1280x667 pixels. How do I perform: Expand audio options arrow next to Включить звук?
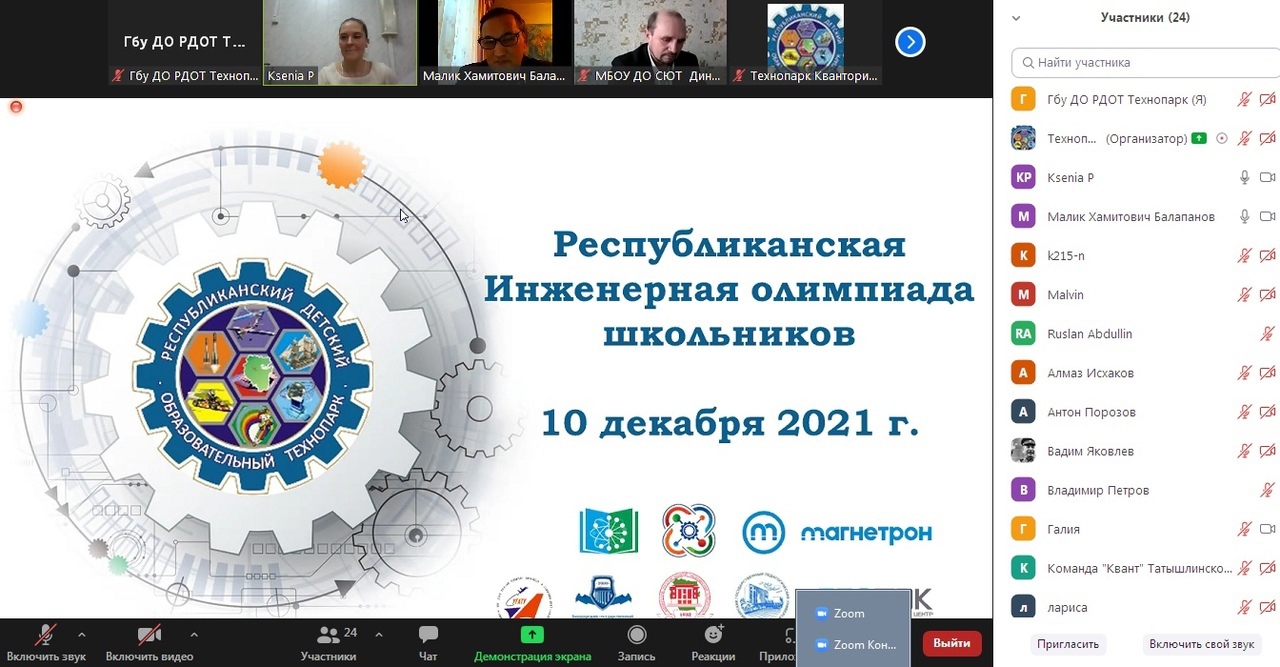(x=82, y=634)
